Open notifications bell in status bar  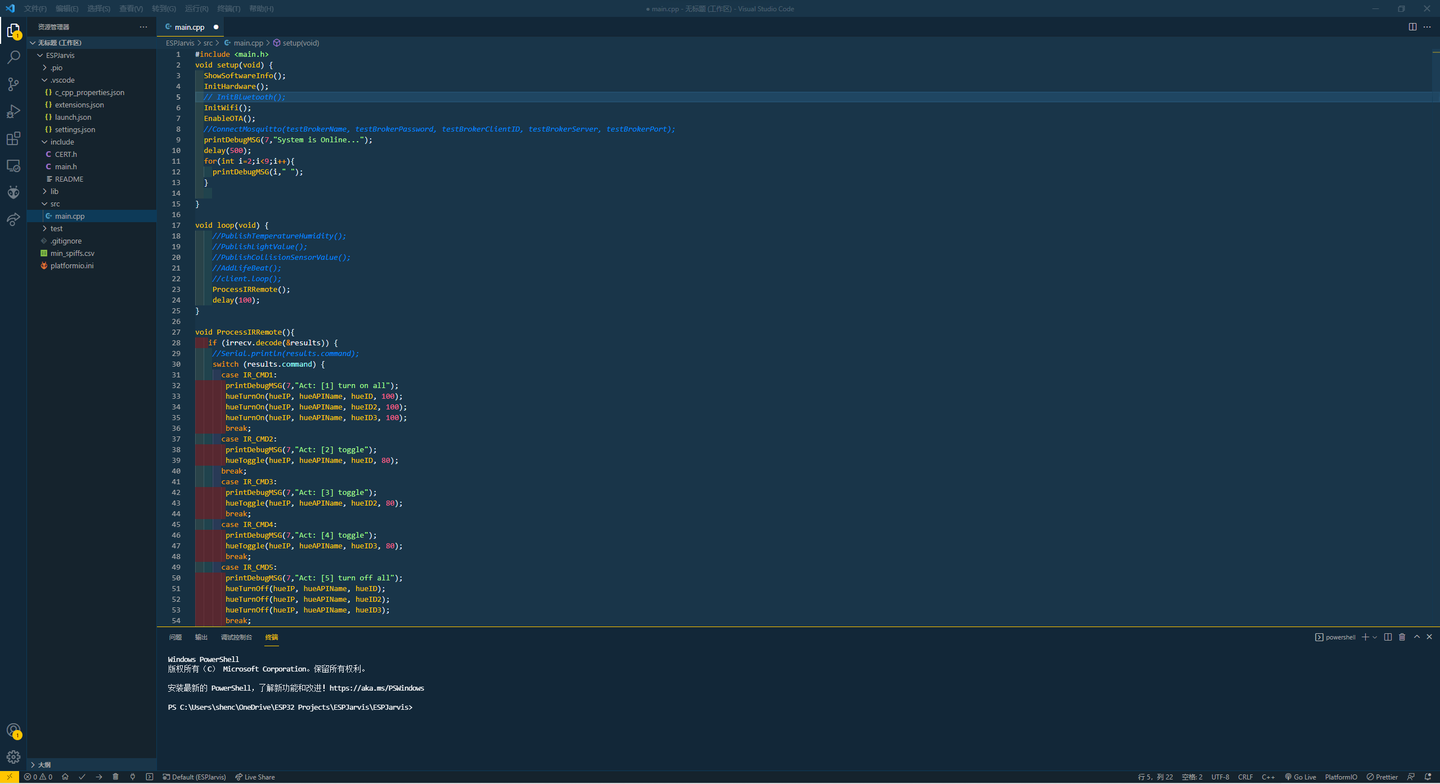[x=1427, y=777]
